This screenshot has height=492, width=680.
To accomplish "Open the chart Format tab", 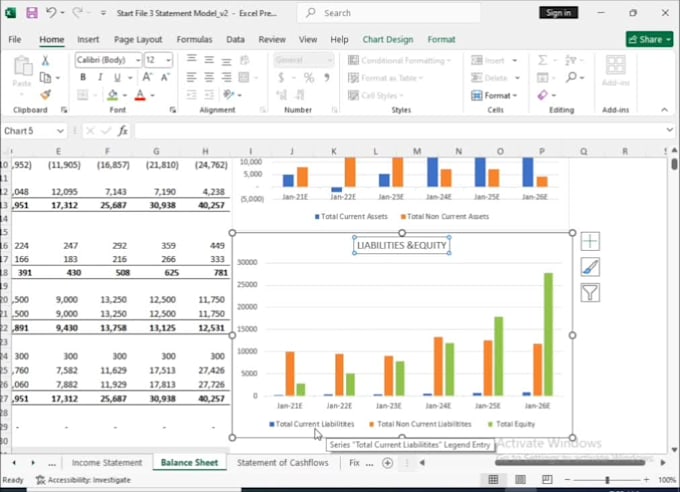I will (x=441, y=39).
